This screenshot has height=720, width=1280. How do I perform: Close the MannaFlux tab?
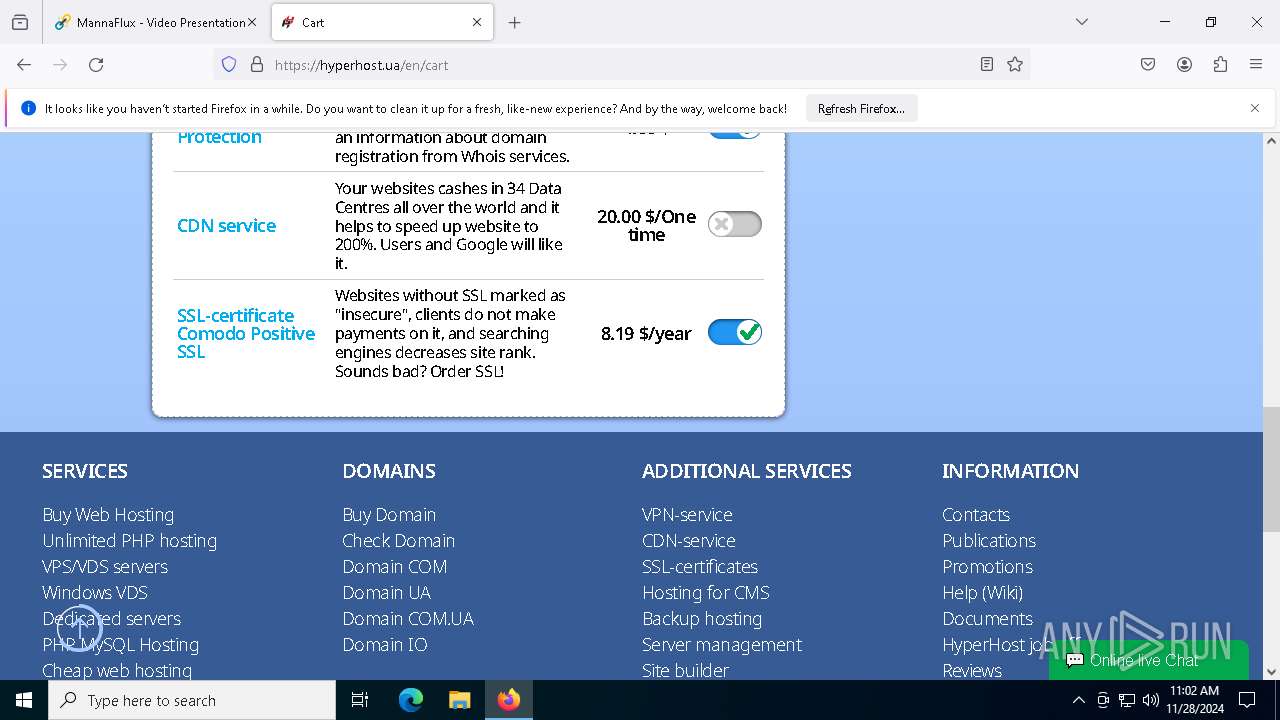pyautogui.click(x=251, y=22)
